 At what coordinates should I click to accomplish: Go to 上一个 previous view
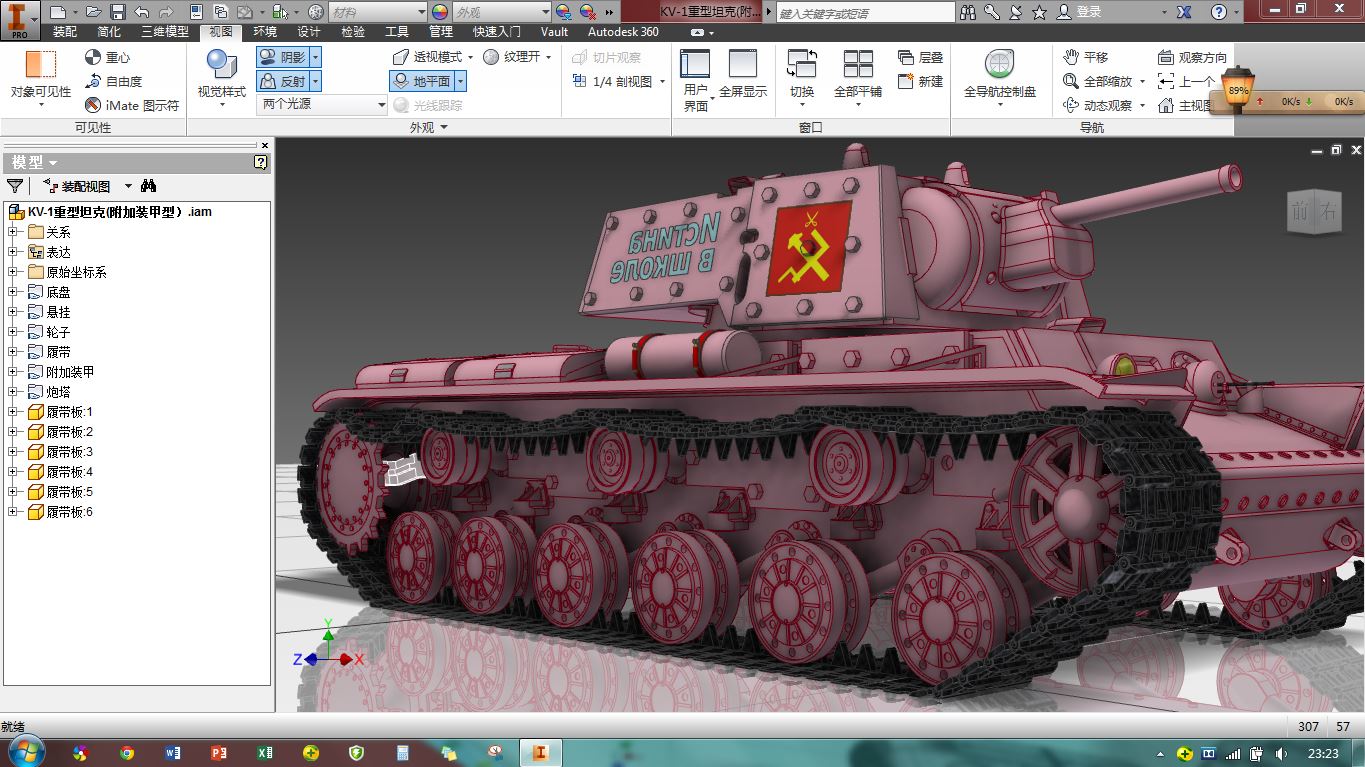(x=1186, y=82)
